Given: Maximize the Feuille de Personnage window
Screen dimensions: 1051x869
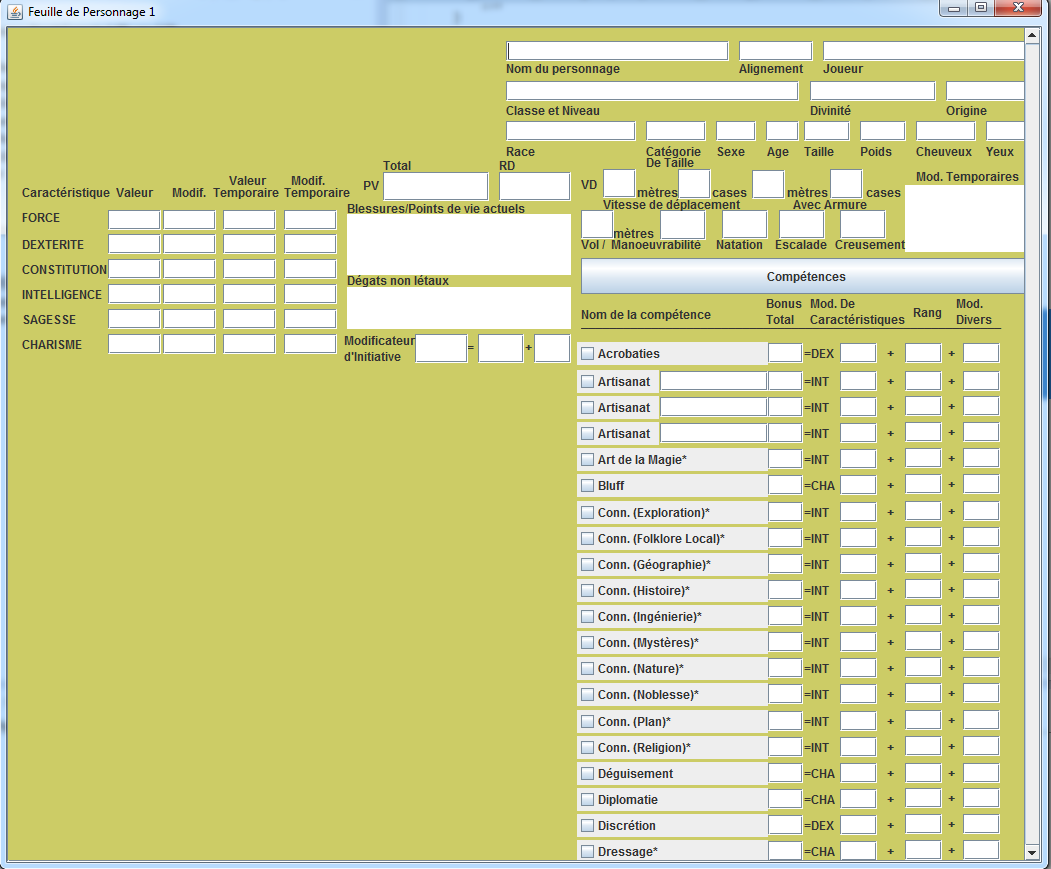Looking at the screenshot, I should [x=981, y=8].
